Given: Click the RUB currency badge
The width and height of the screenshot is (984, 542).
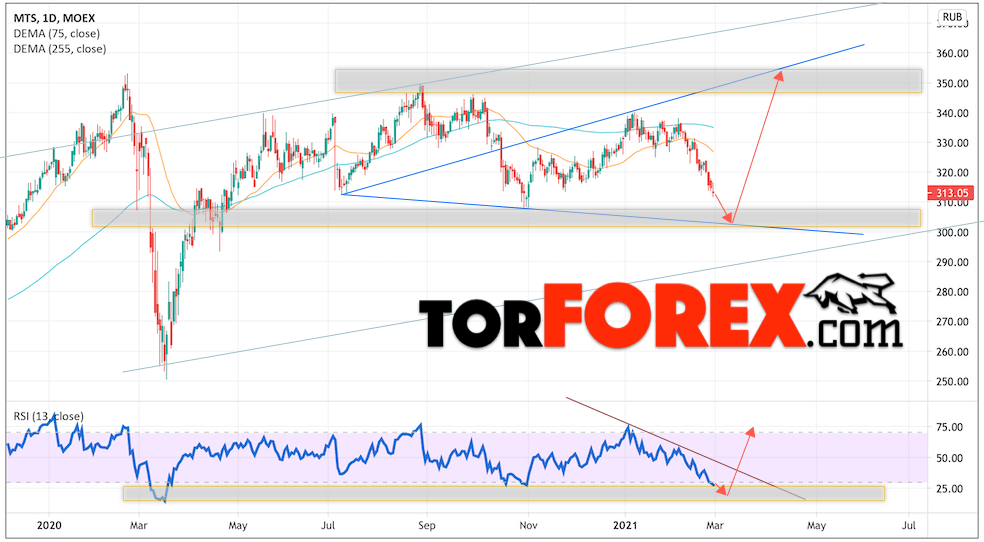Looking at the screenshot, I should coord(951,17).
